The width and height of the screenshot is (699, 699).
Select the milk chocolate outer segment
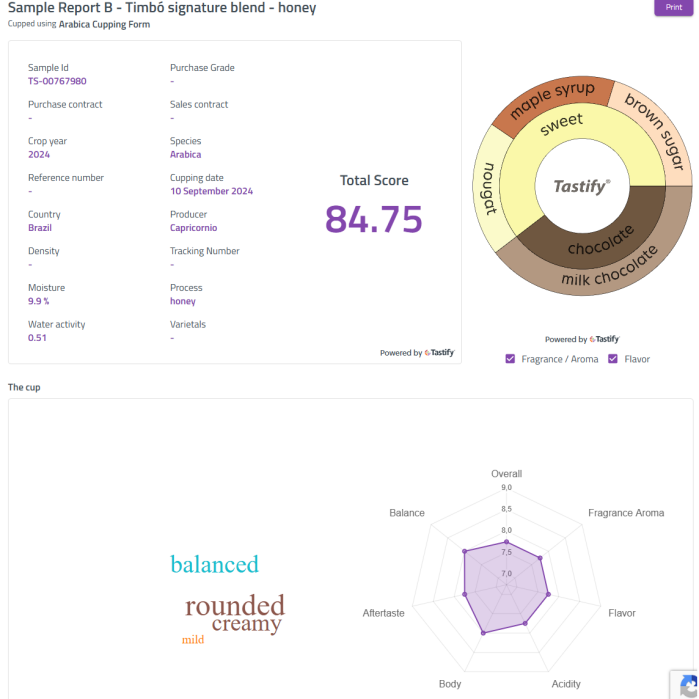tap(610, 268)
